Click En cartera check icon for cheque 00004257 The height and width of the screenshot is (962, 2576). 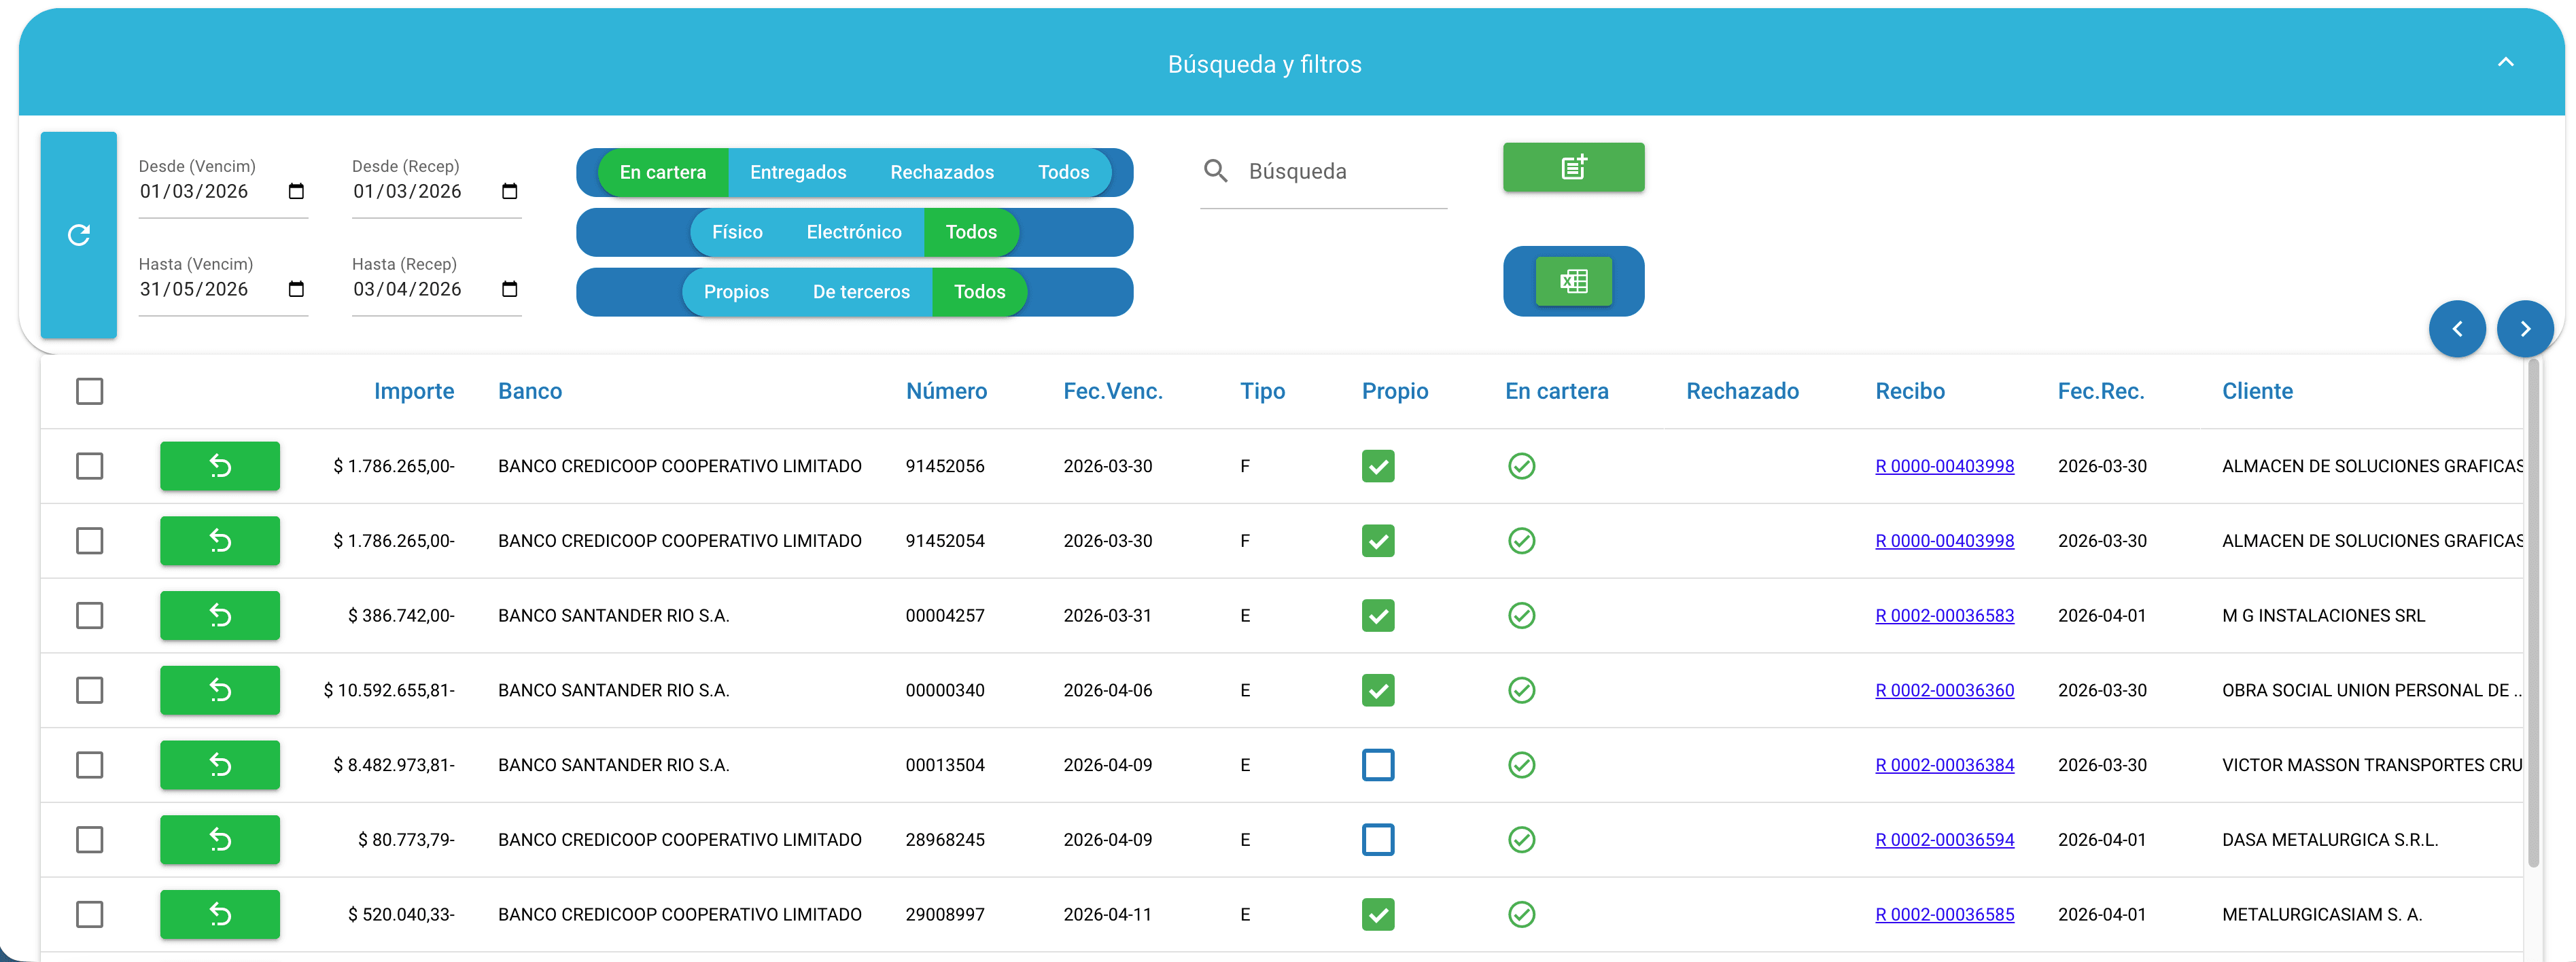point(1522,615)
